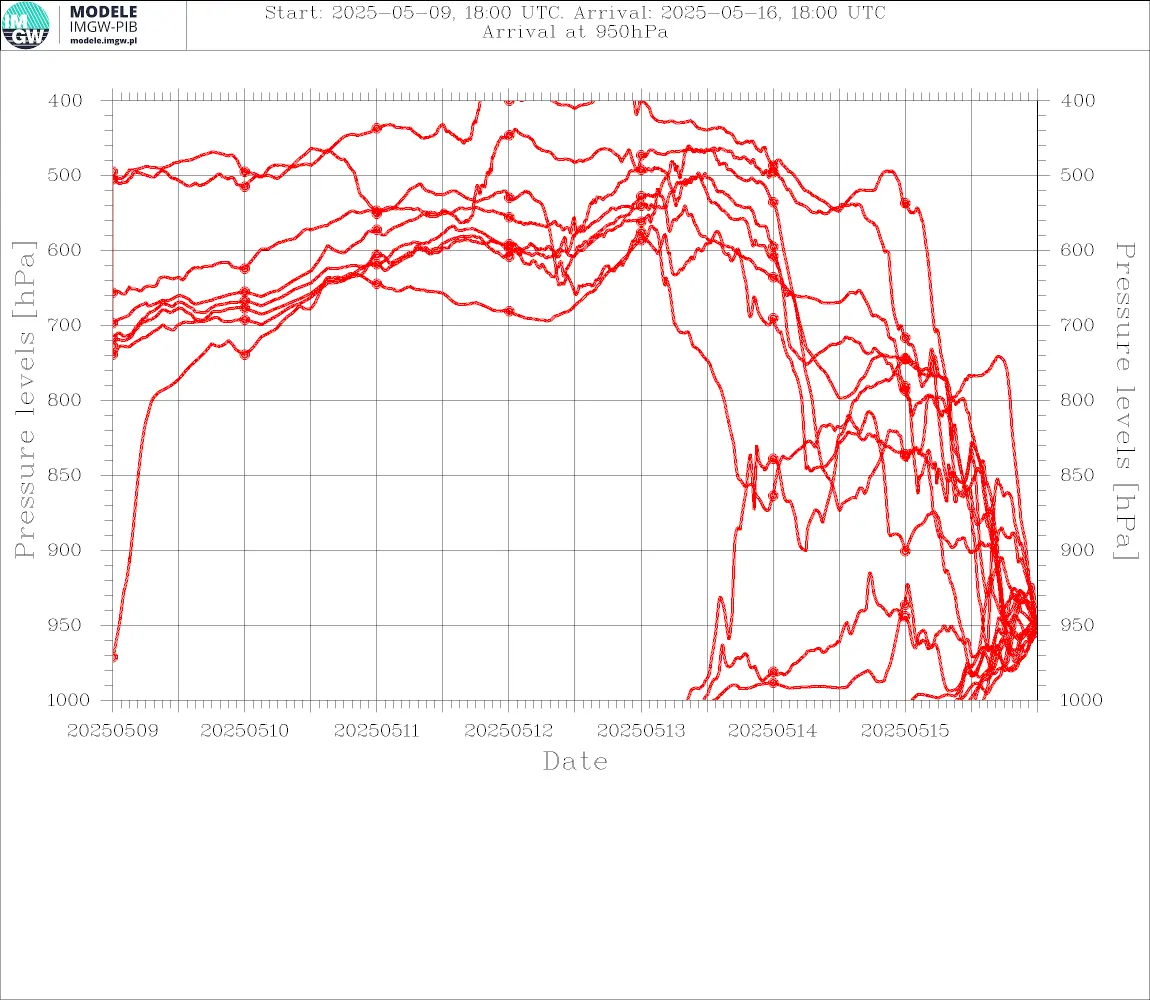The width and height of the screenshot is (1150, 1000).
Task: Click the left axis 1000 tick label
Action: (69, 700)
